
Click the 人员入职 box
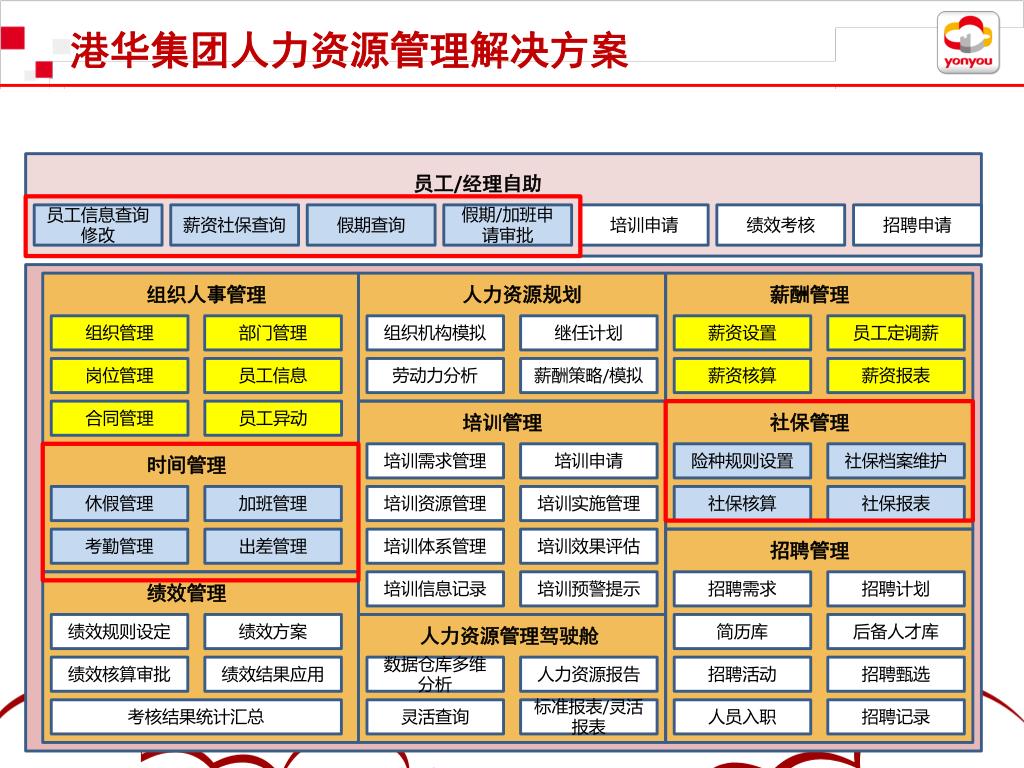tap(742, 717)
